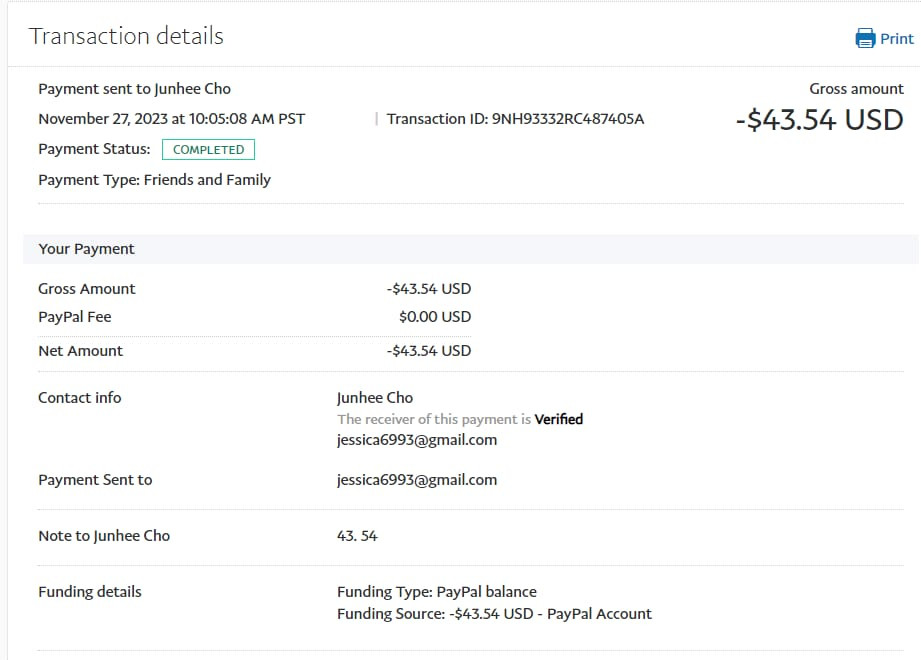
Task: Select the COMPLETED payment status badge
Action: (x=208, y=150)
